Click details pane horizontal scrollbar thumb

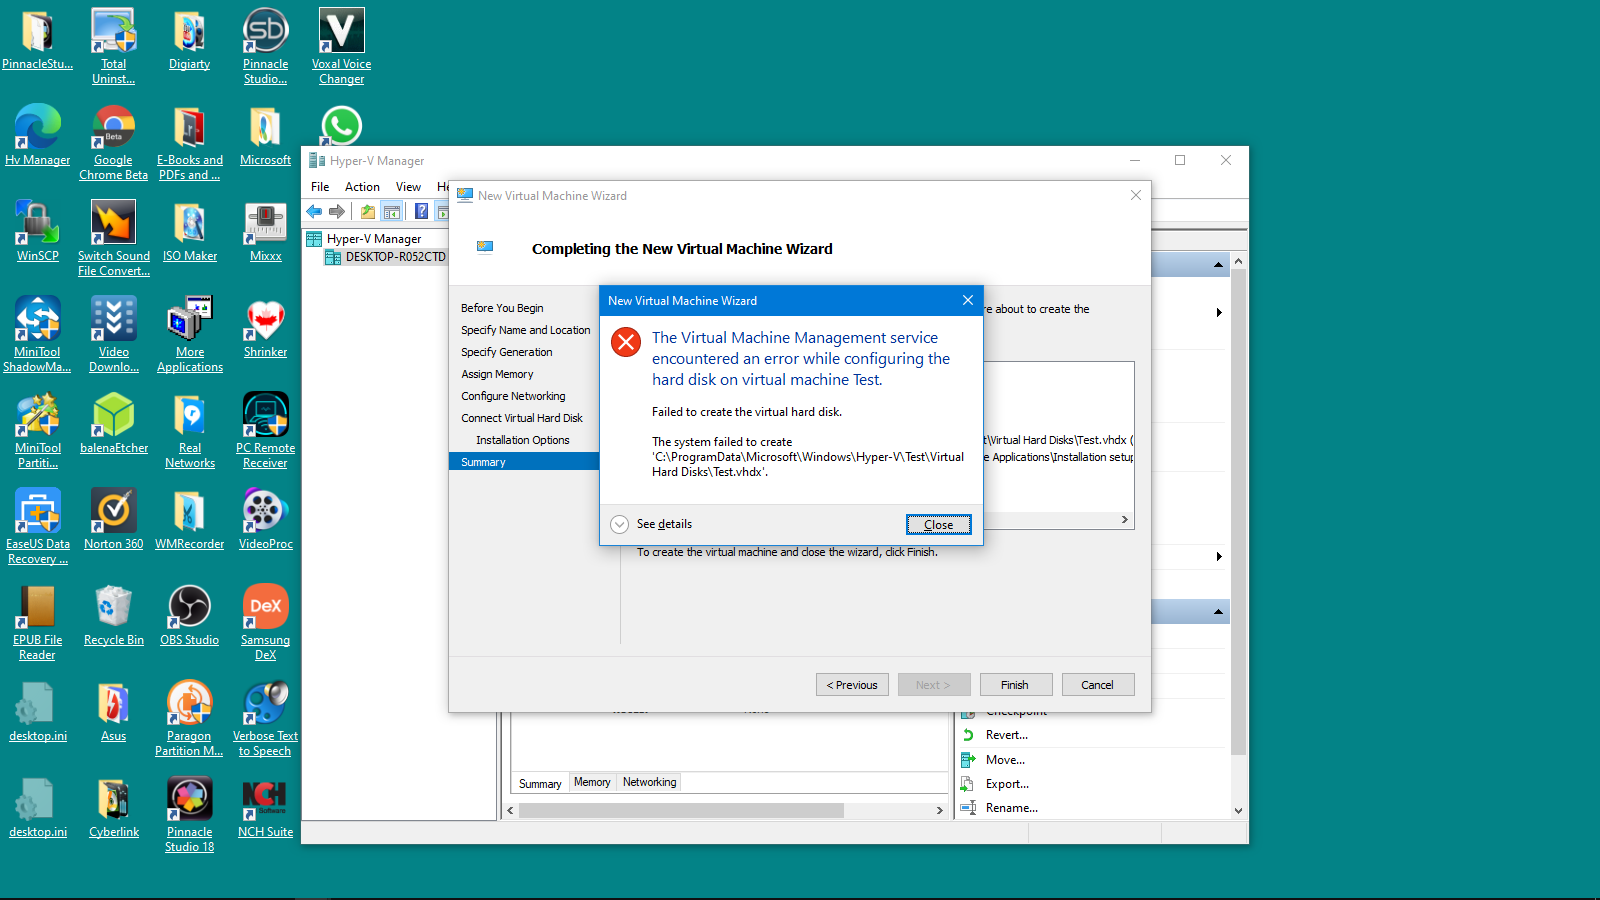681,811
